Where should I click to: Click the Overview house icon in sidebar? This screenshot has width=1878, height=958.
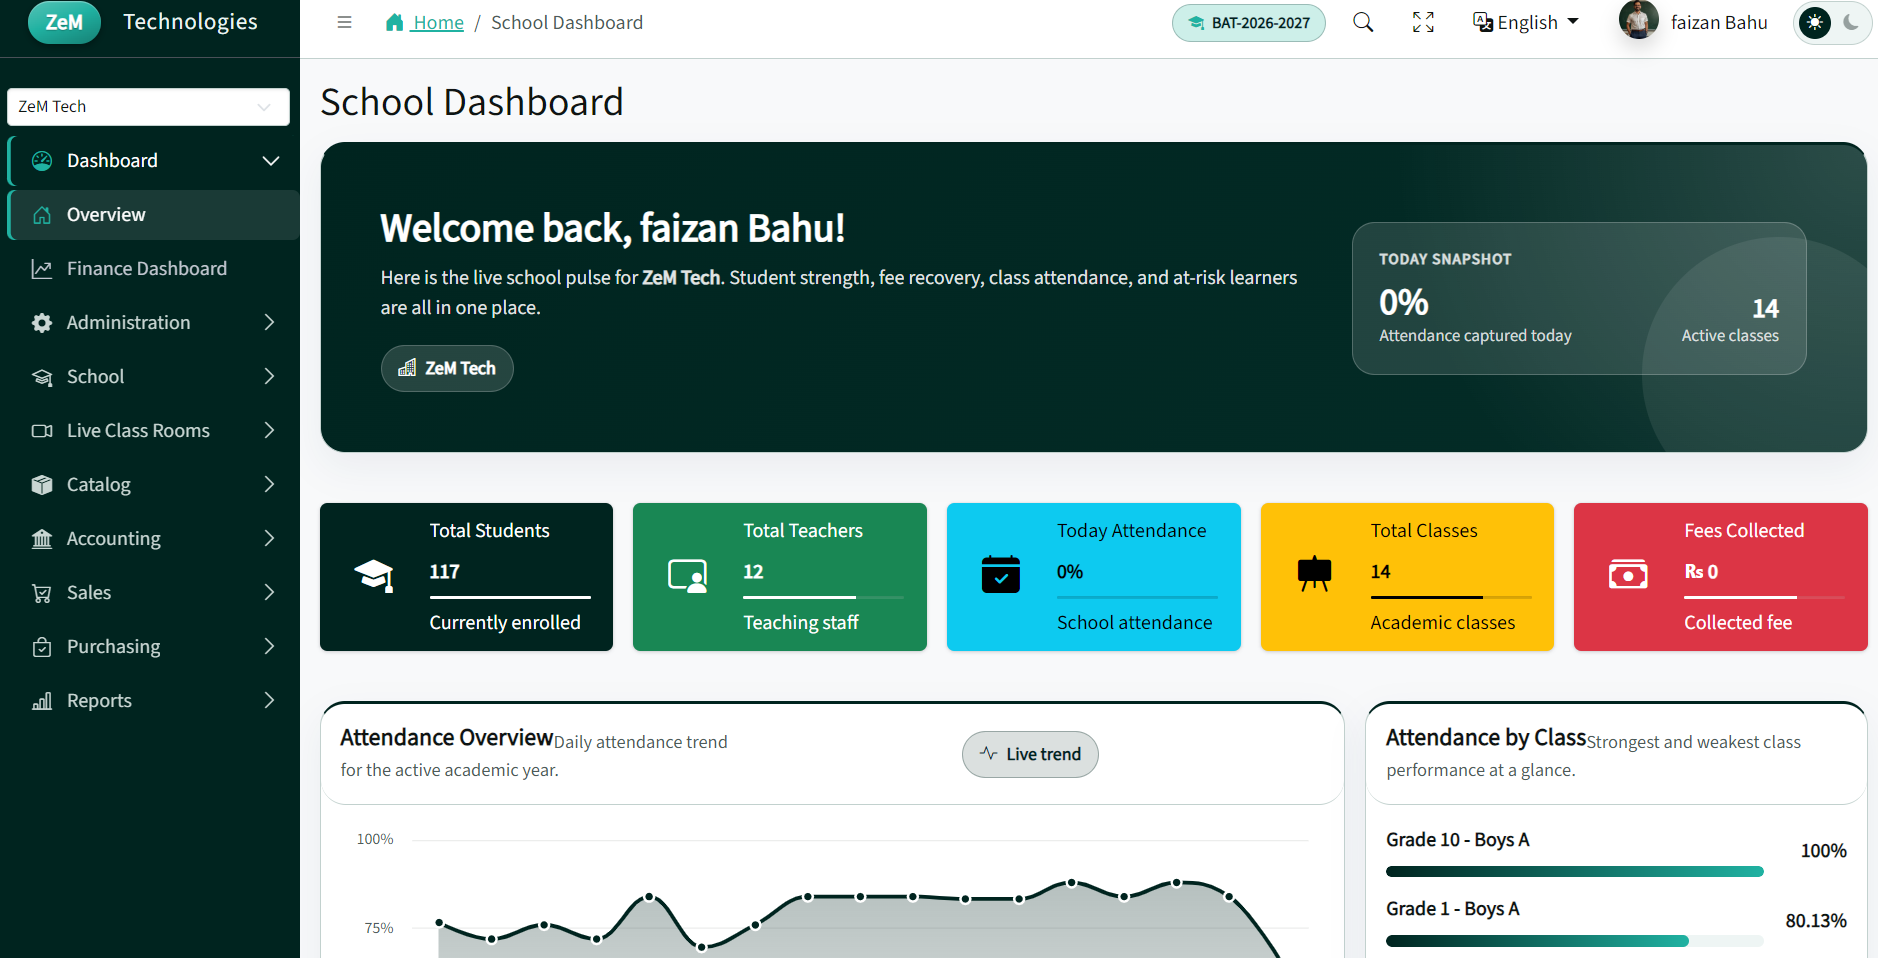point(42,215)
